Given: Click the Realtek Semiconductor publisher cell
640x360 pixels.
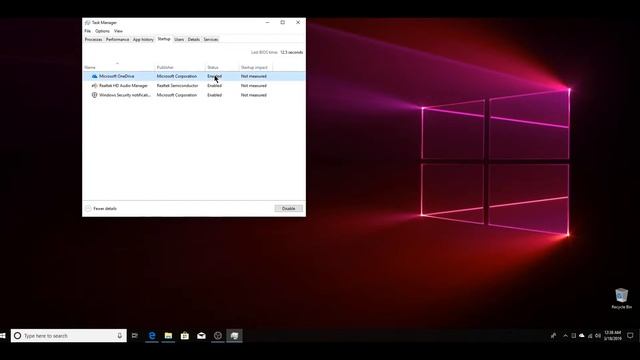Looking at the screenshot, I should 177,86.
